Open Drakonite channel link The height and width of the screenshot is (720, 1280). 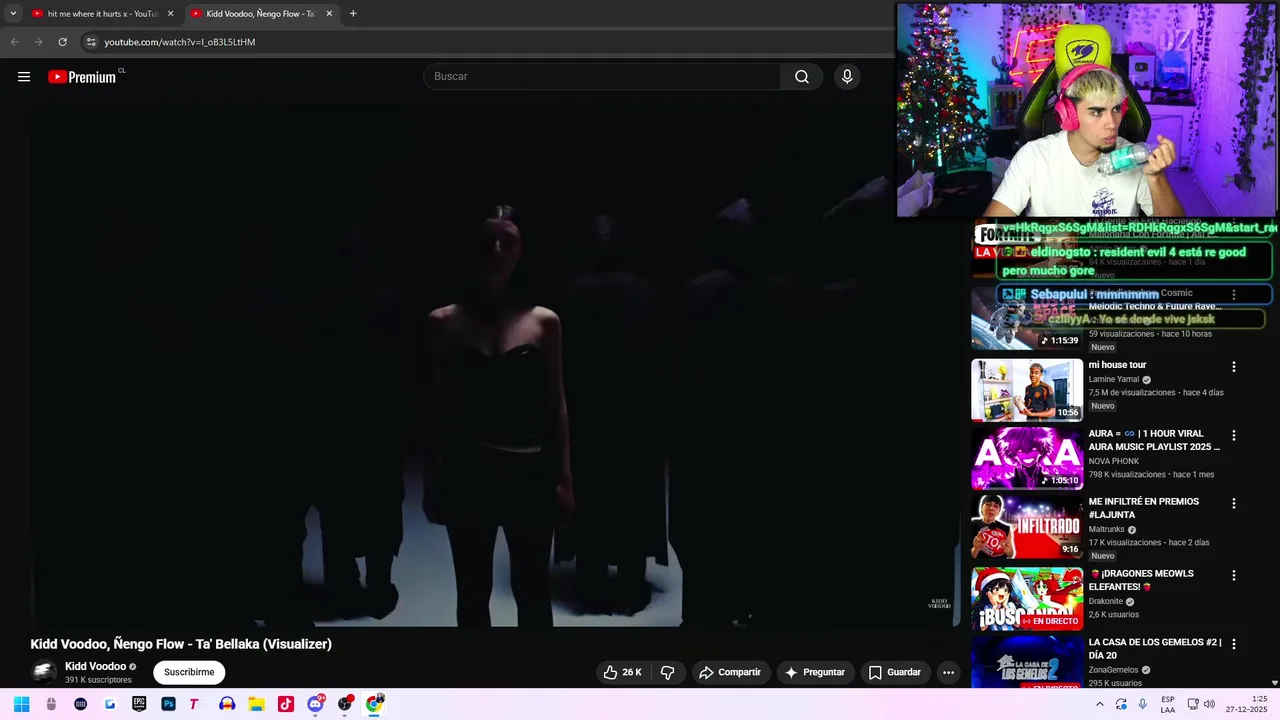pyautogui.click(x=1106, y=602)
